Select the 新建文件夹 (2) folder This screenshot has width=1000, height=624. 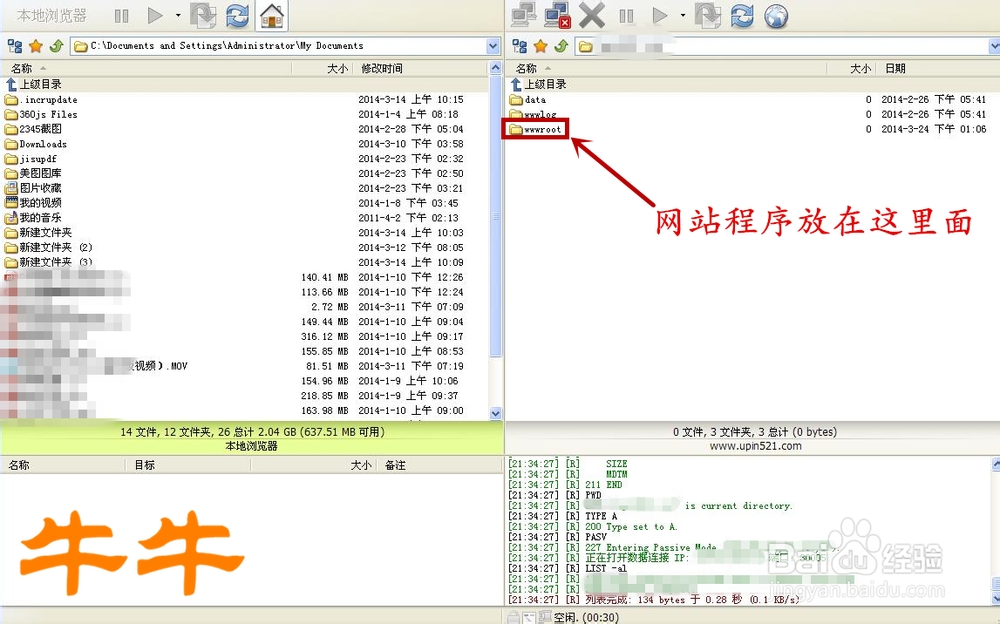[48, 248]
